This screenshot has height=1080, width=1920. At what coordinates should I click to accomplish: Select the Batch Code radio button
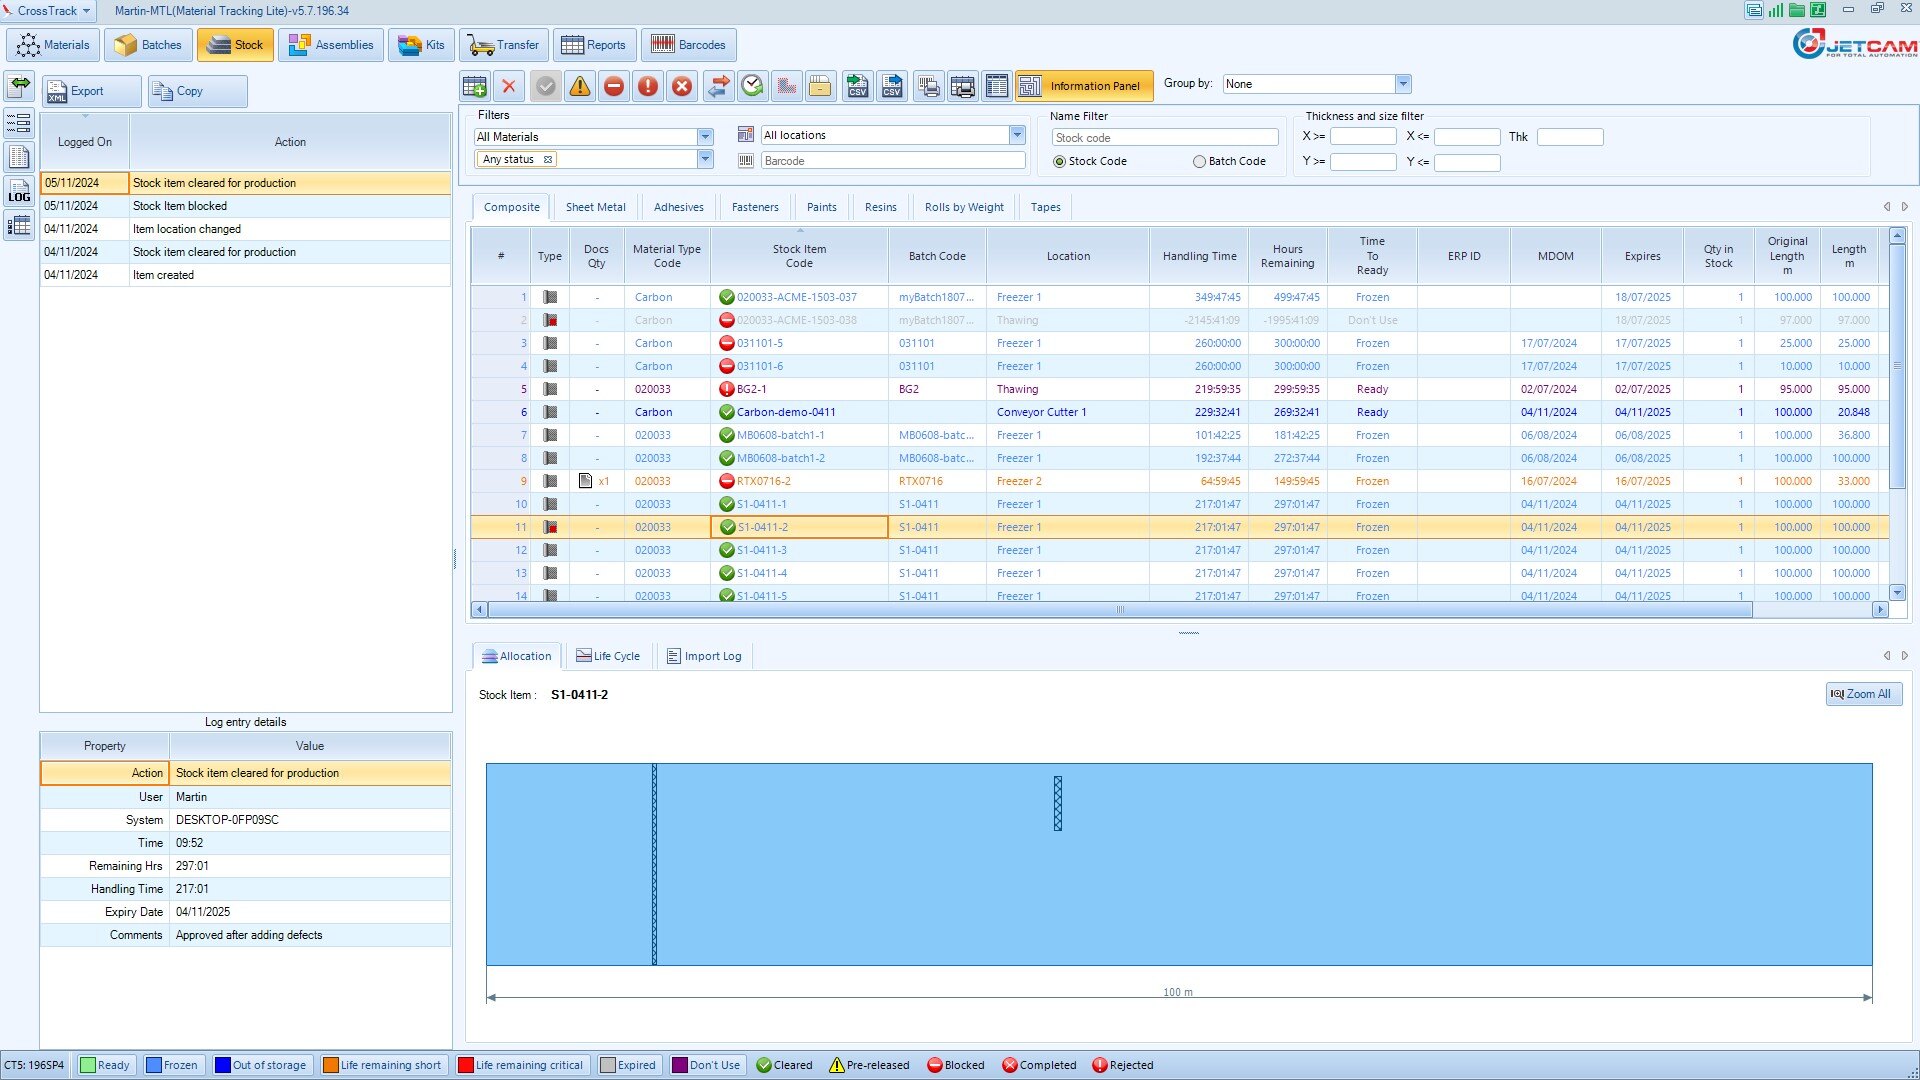1197,161
